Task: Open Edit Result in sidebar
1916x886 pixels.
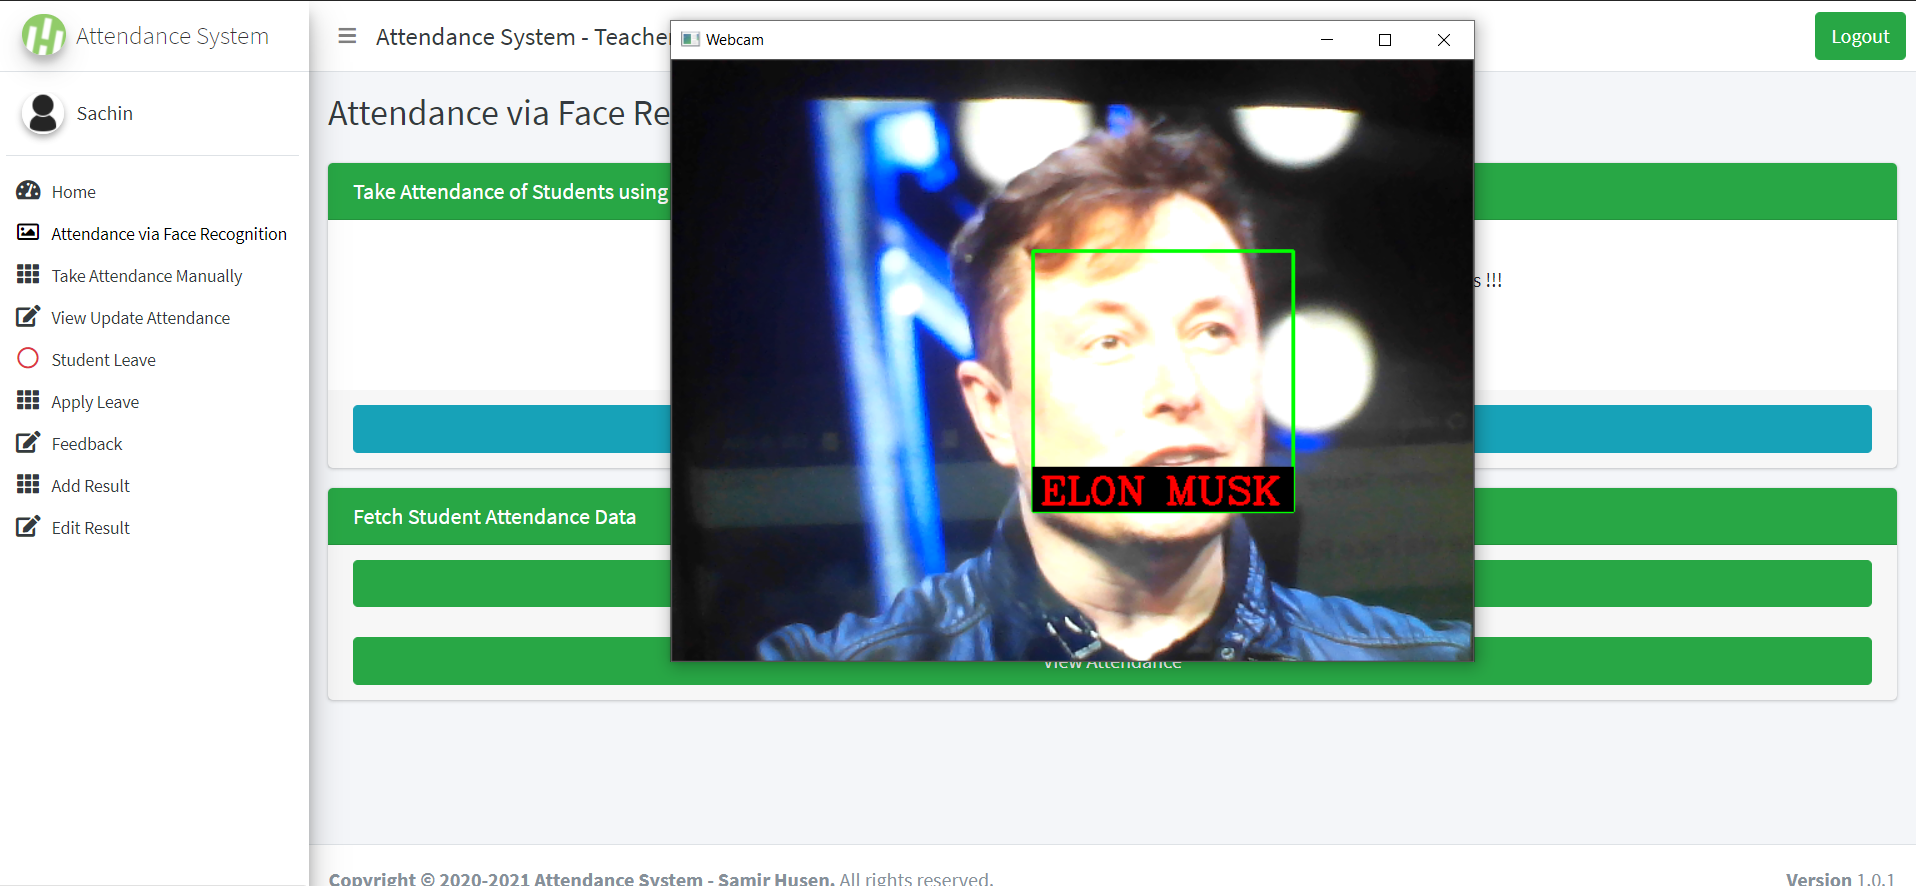Action: click(x=152, y=527)
